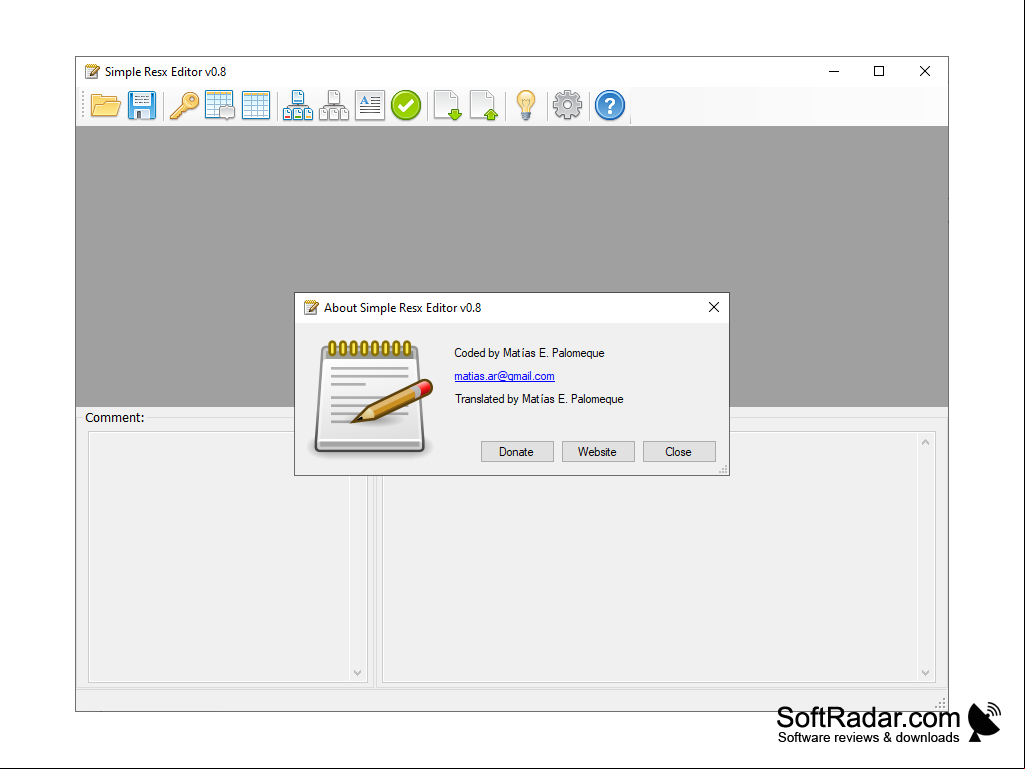Viewport: 1025px width, 769px height.
Task: Click the main window title bar app icon
Action: [x=93, y=71]
